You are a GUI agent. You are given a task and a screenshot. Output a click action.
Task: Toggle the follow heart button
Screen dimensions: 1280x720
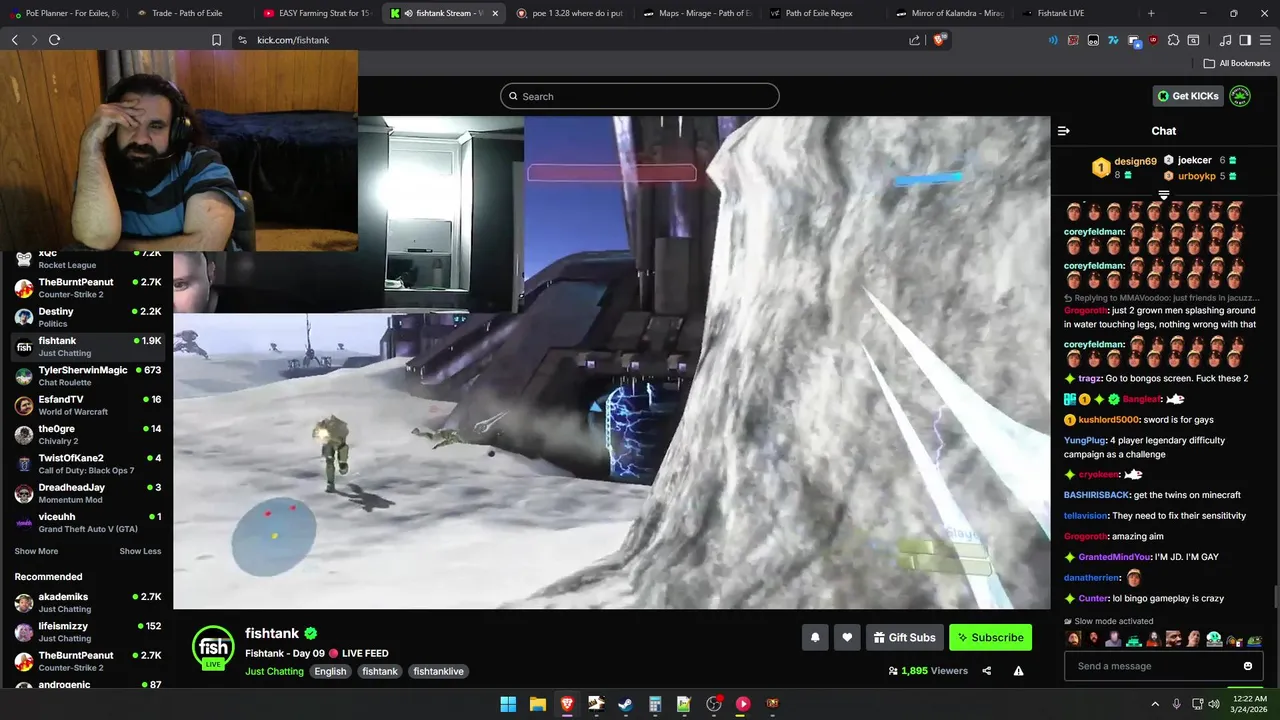pos(847,637)
